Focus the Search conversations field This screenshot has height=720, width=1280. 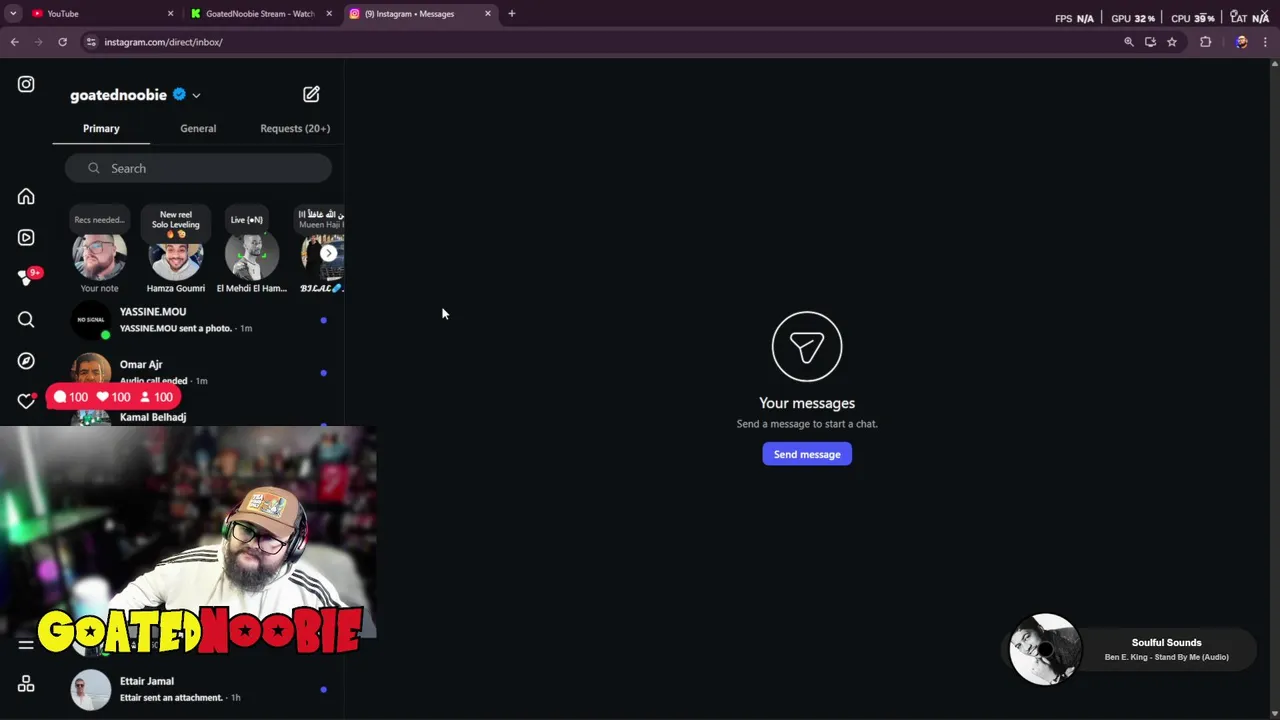[198, 168]
